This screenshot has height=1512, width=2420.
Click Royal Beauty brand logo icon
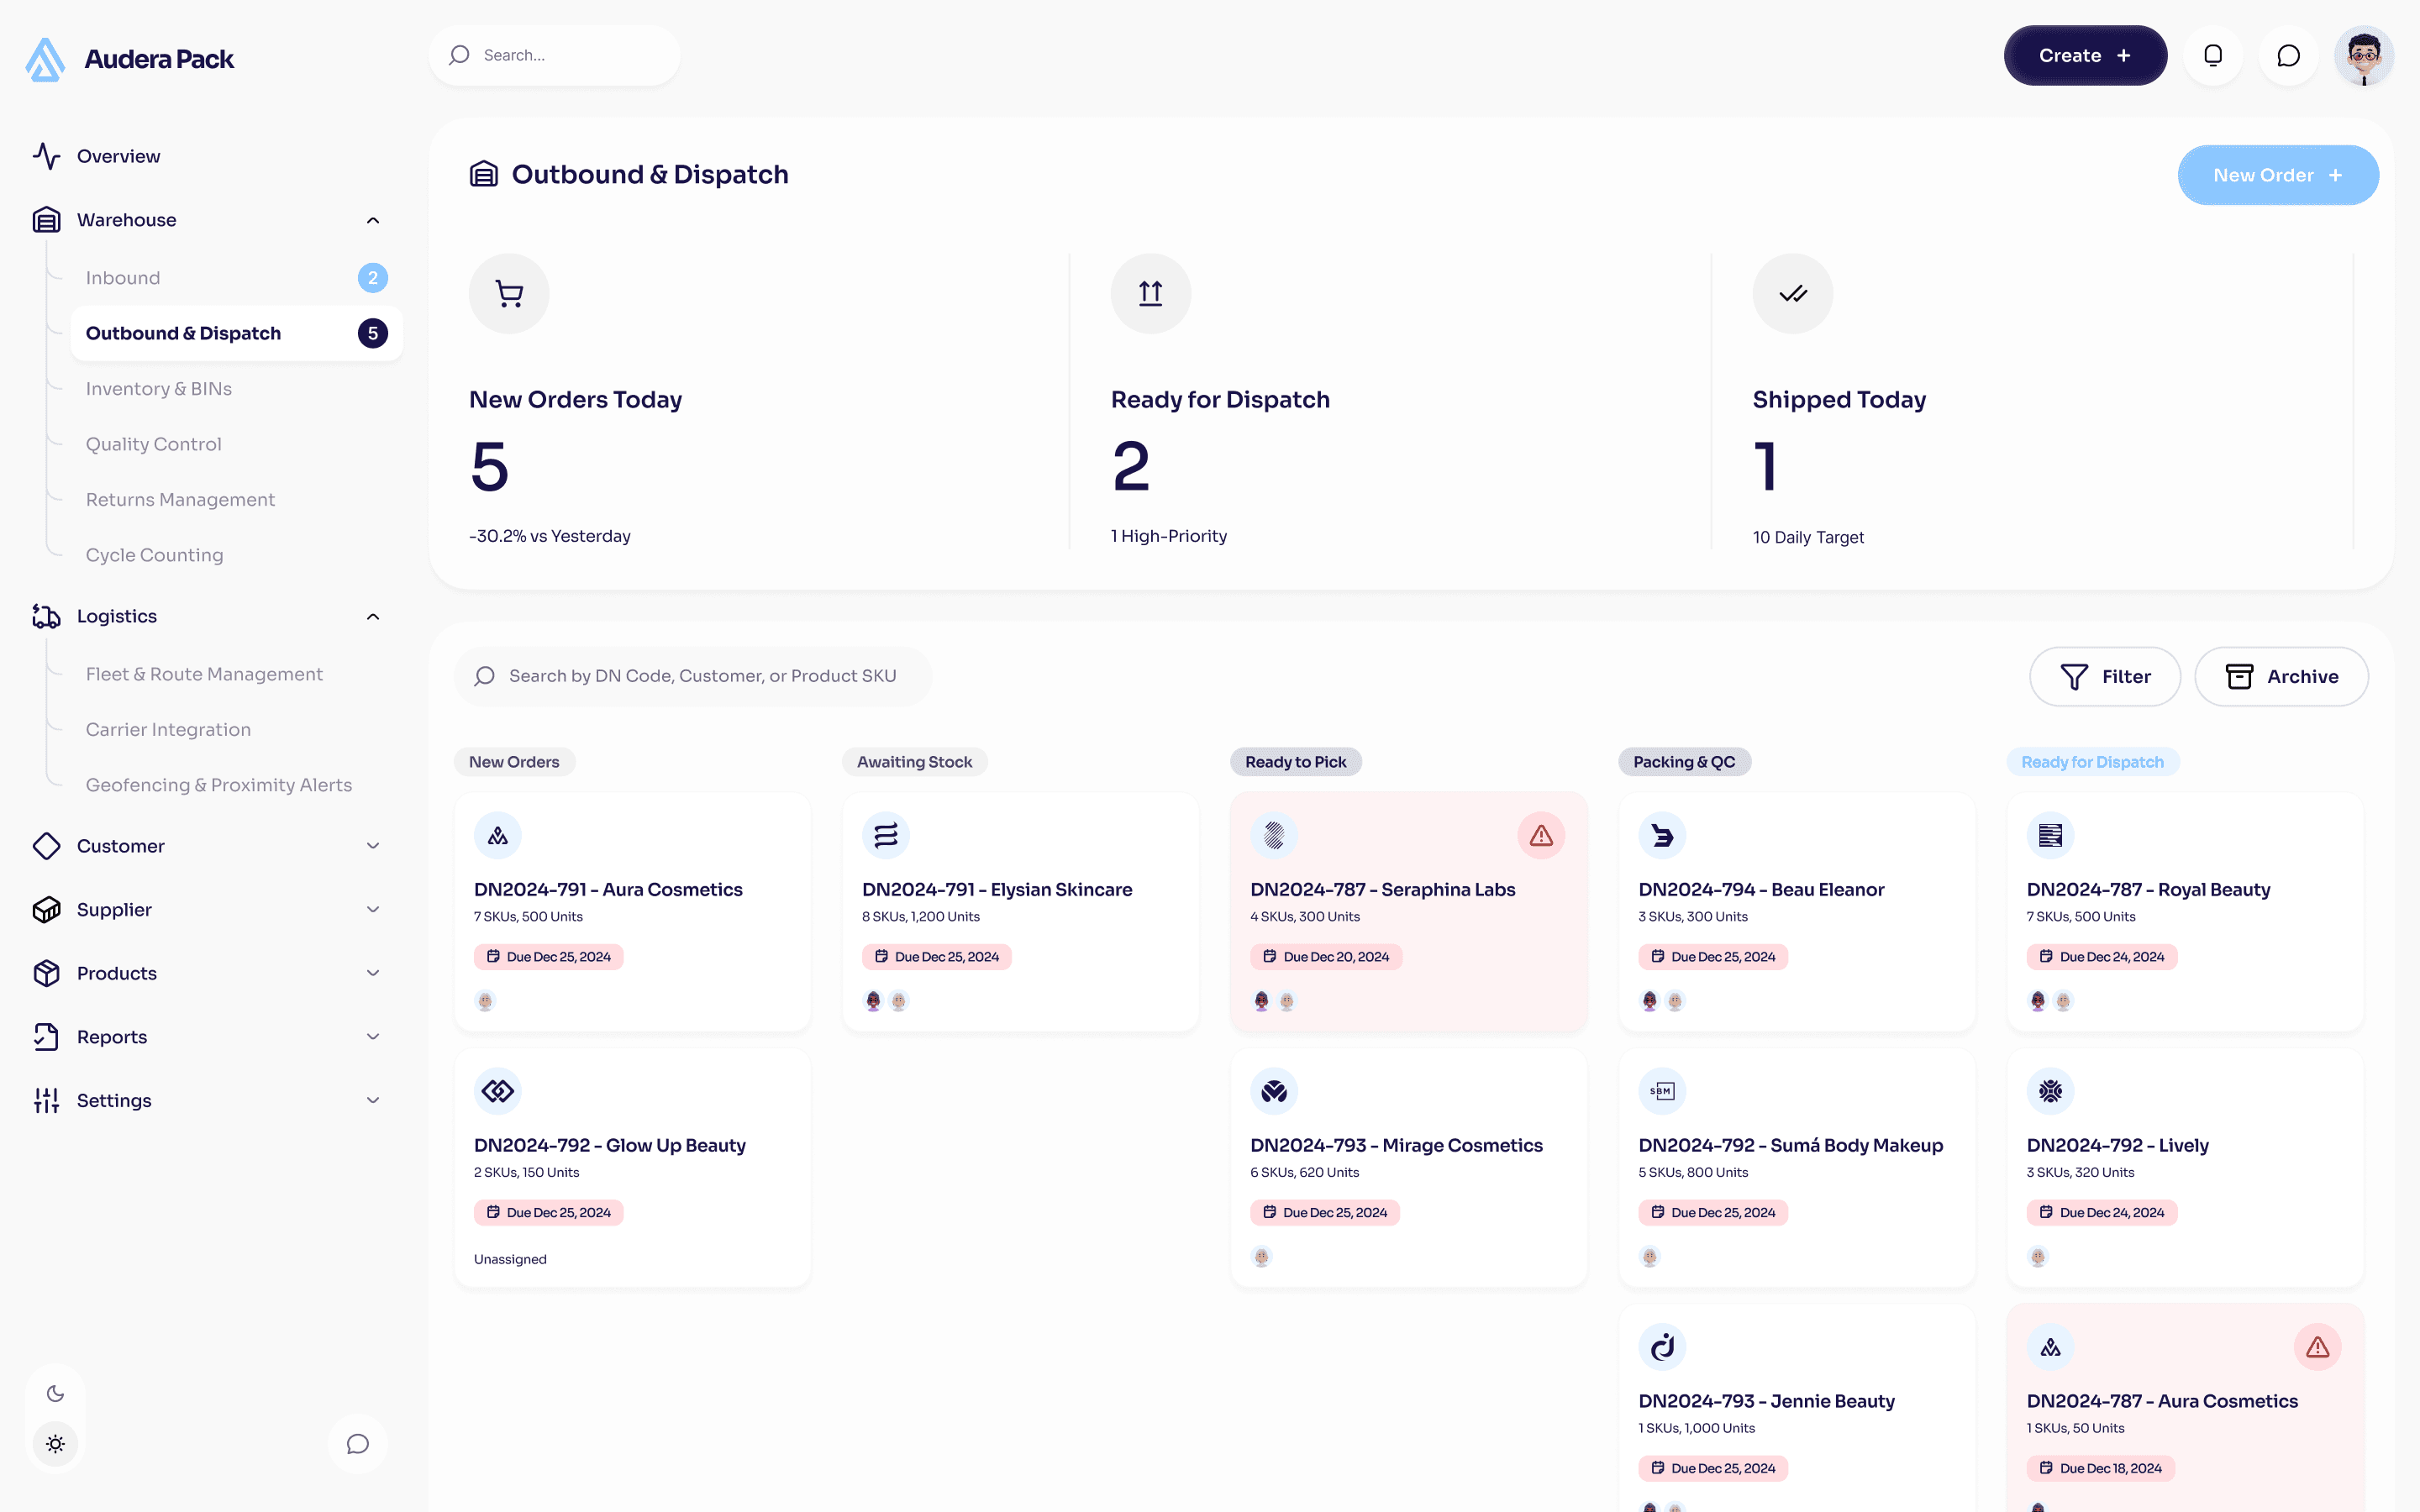click(2050, 835)
